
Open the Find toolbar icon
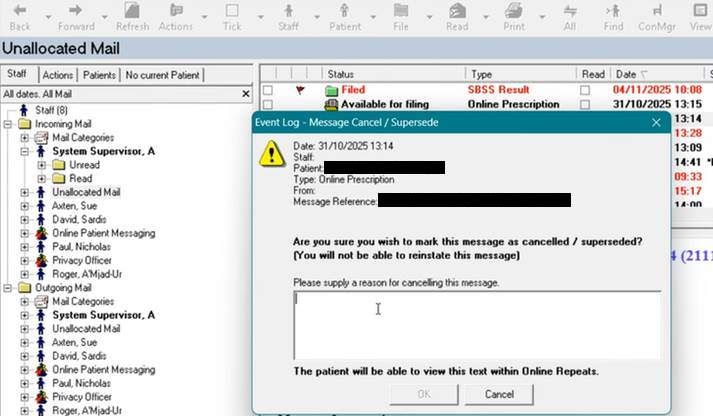click(613, 17)
